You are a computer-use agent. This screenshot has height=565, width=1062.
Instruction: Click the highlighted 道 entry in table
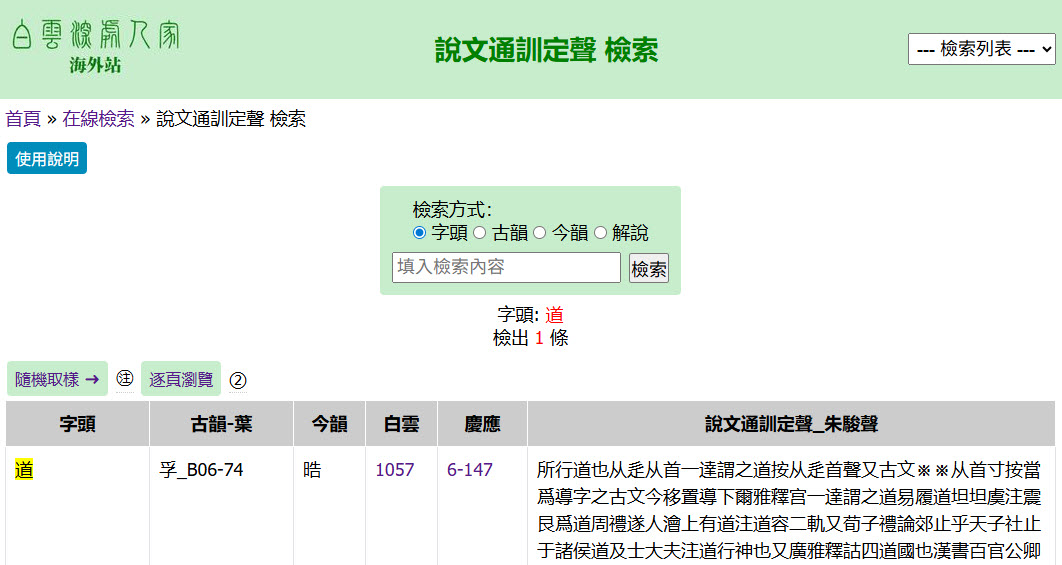point(25,469)
